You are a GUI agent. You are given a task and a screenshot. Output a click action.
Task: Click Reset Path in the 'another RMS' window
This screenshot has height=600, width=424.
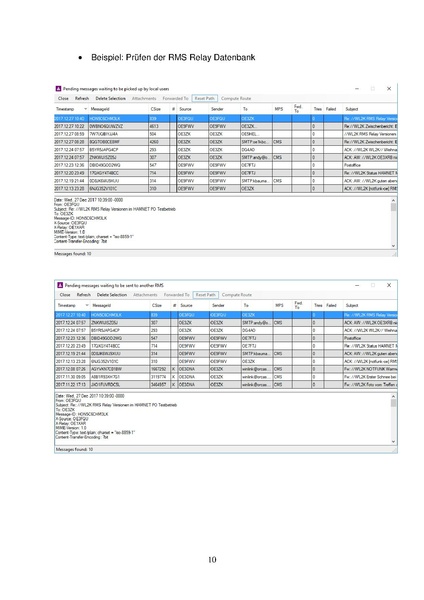[x=206, y=295]
